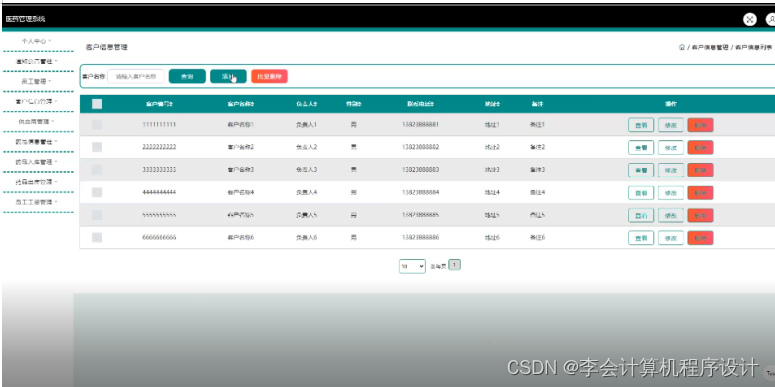Click red 删除 for 客户名称4 row
775x387 pixels.
click(x=700, y=193)
